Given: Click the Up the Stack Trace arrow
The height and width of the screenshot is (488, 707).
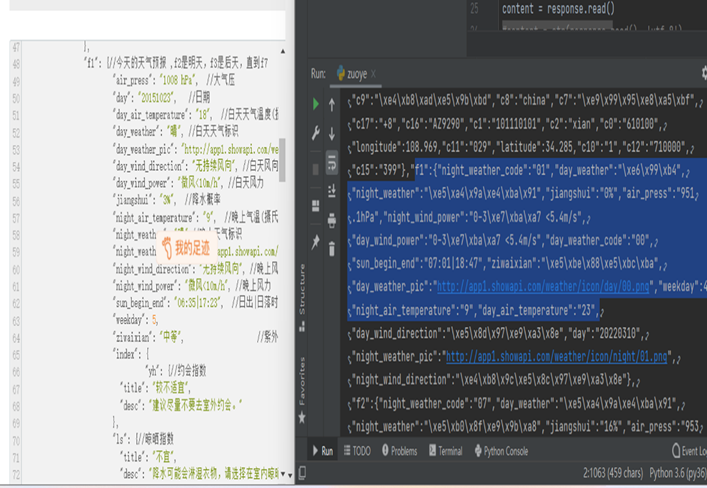Looking at the screenshot, I should click(332, 105).
